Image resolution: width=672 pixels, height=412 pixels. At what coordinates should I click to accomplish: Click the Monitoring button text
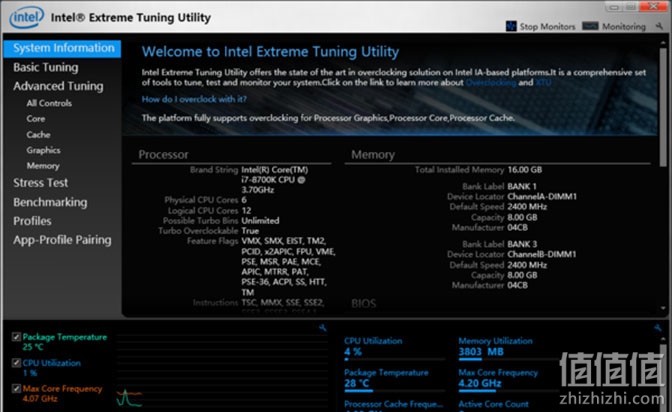(x=624, y=27)
